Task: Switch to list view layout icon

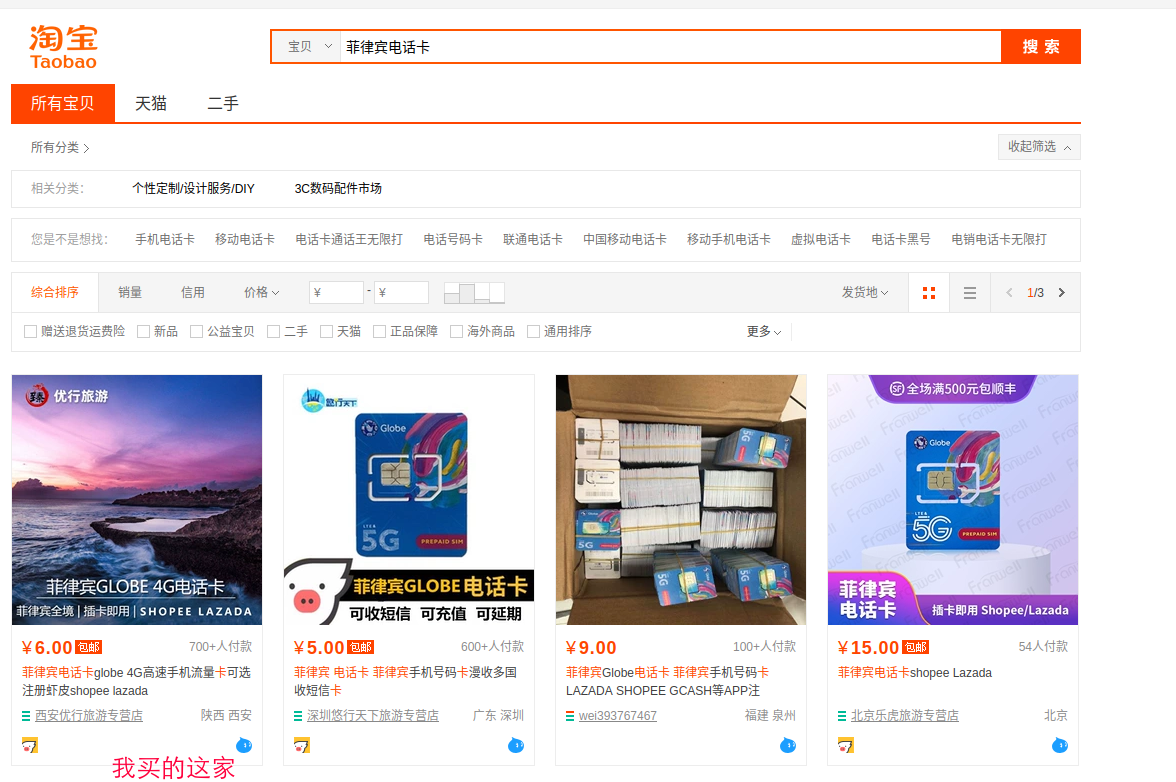Action: pos(970,292)
